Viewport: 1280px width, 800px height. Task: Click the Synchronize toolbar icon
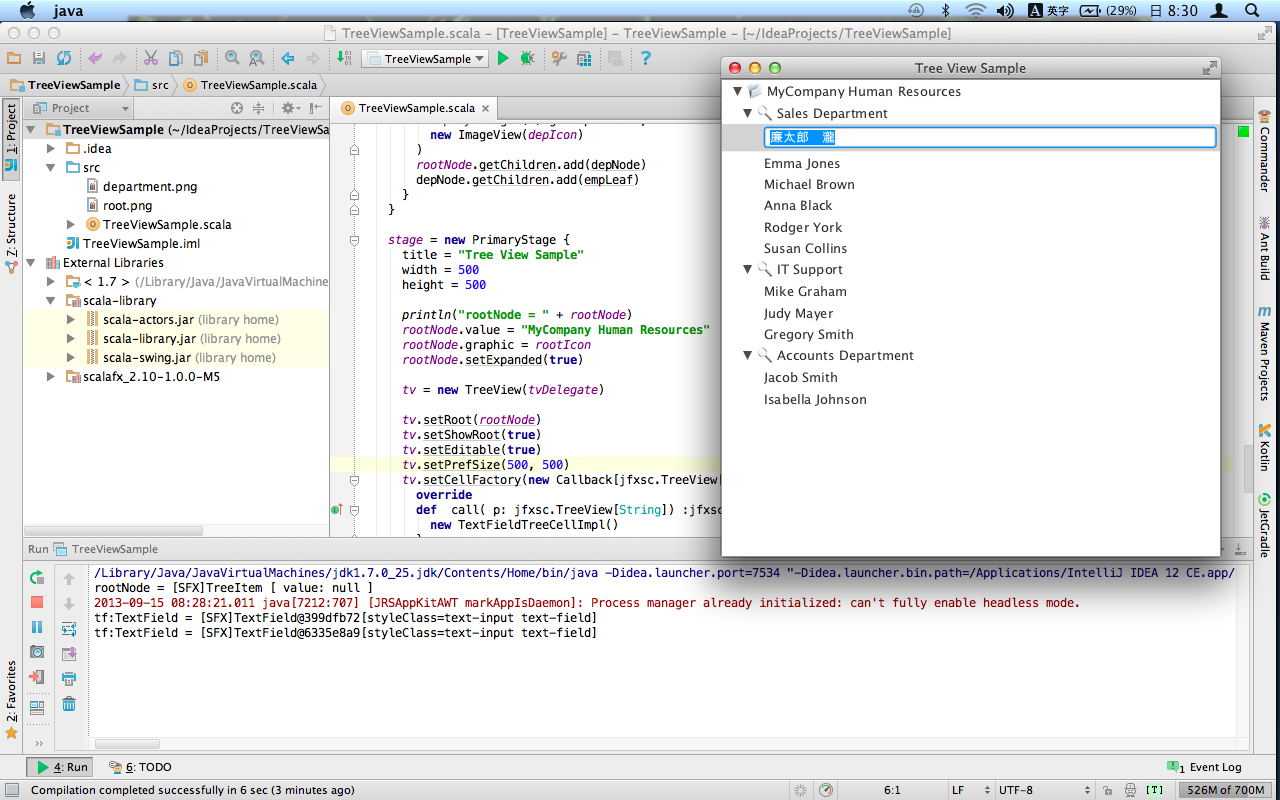coord(64,59)
